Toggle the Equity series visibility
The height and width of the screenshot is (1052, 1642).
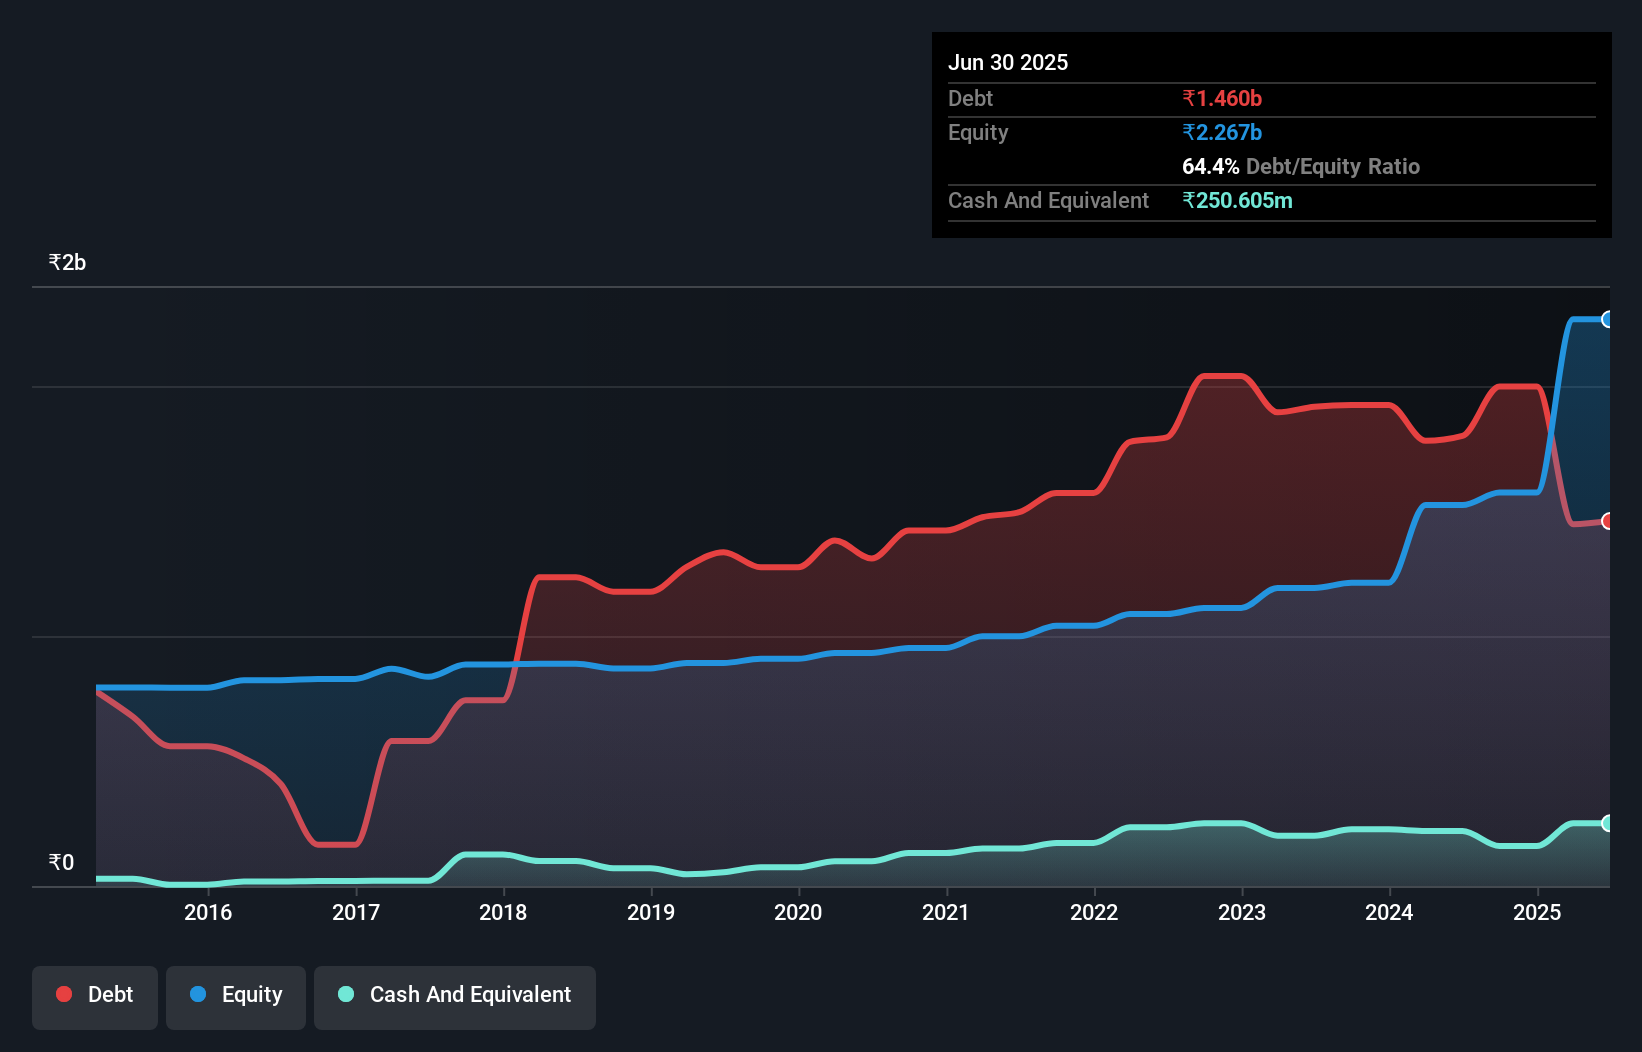click(235, 996)
